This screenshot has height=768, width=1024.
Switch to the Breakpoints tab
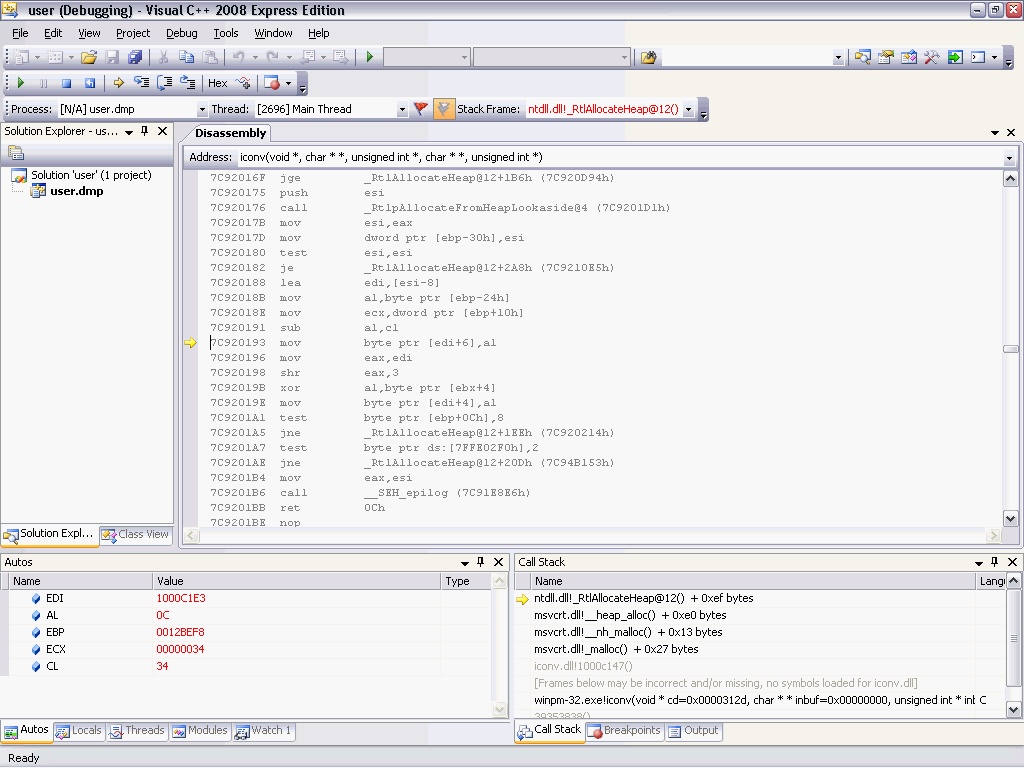[x=624, y=731]
